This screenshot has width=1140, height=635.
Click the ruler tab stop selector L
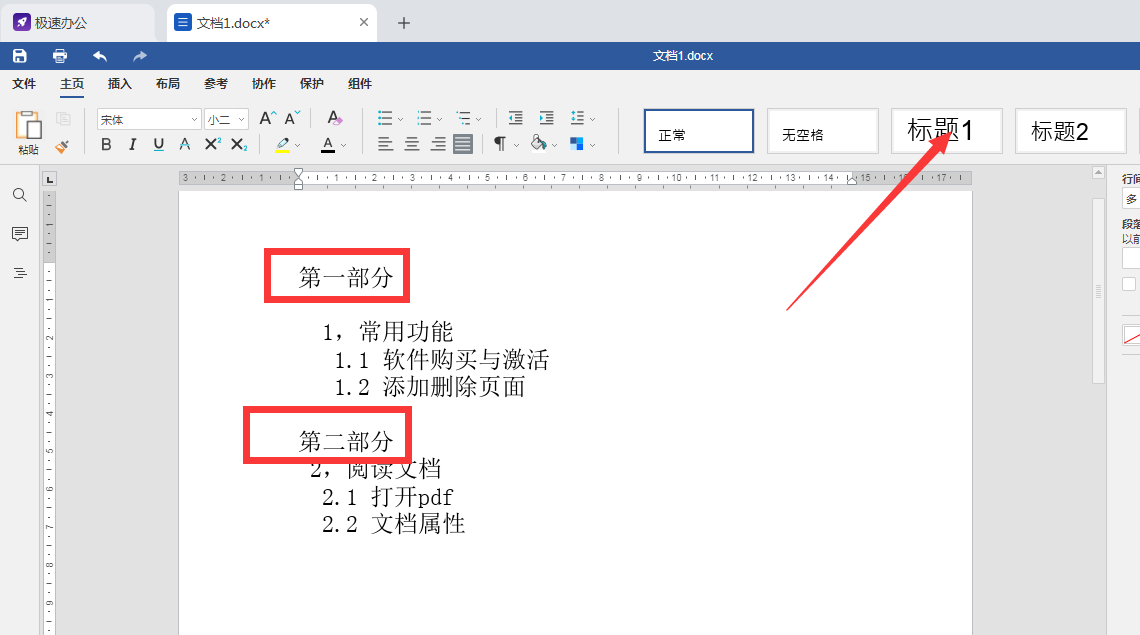click(49, 179)
